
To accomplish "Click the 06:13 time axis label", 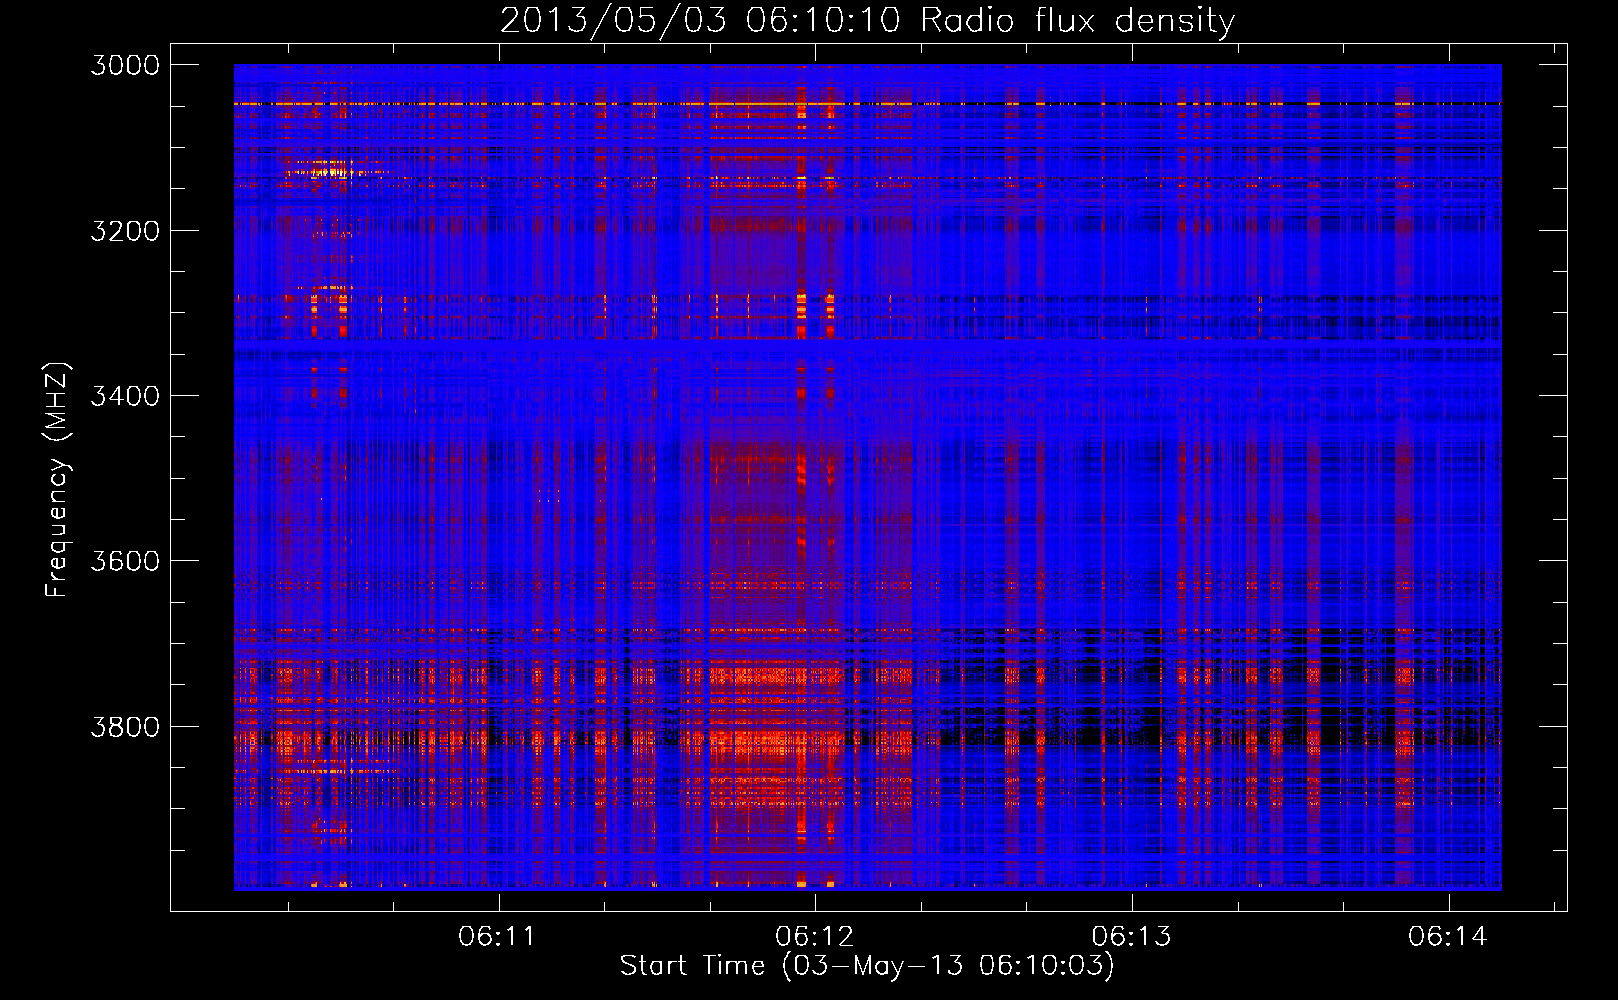I will click(x=1131, y=936).
